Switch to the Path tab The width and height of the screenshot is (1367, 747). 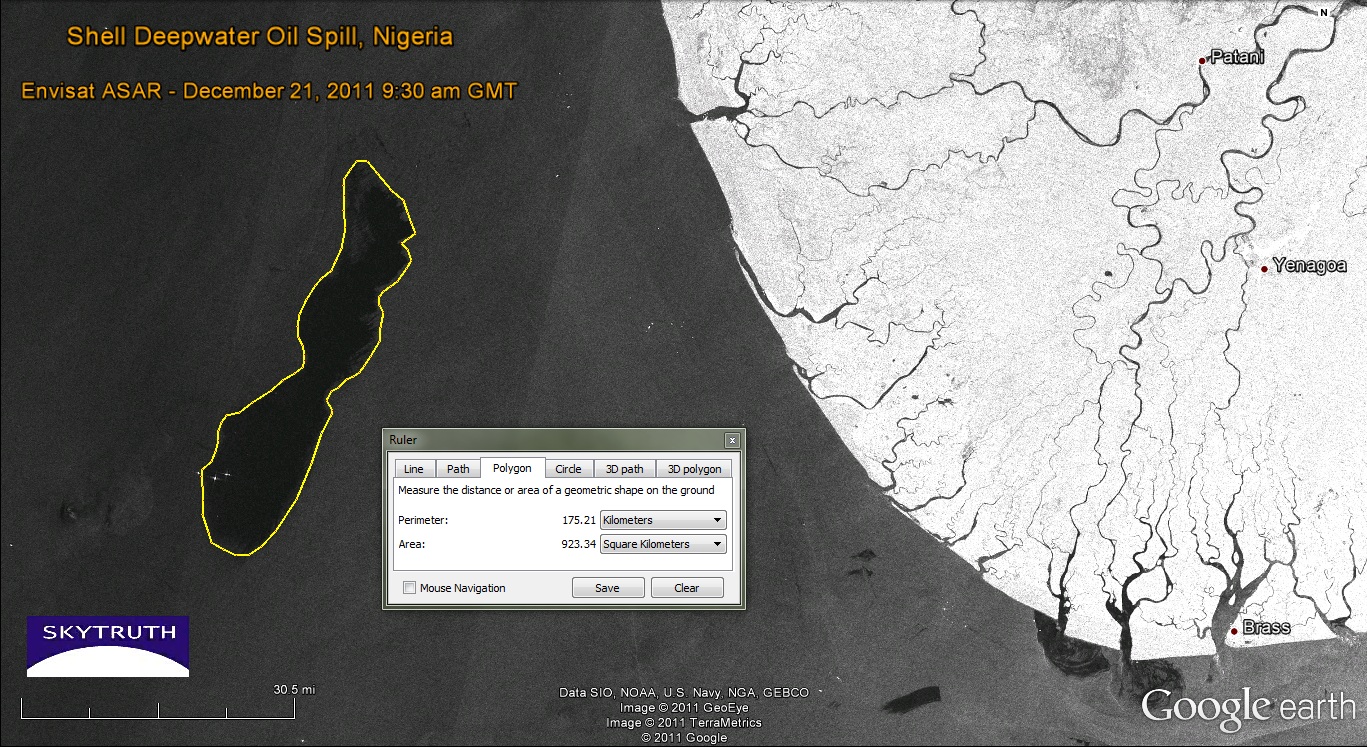458,469
